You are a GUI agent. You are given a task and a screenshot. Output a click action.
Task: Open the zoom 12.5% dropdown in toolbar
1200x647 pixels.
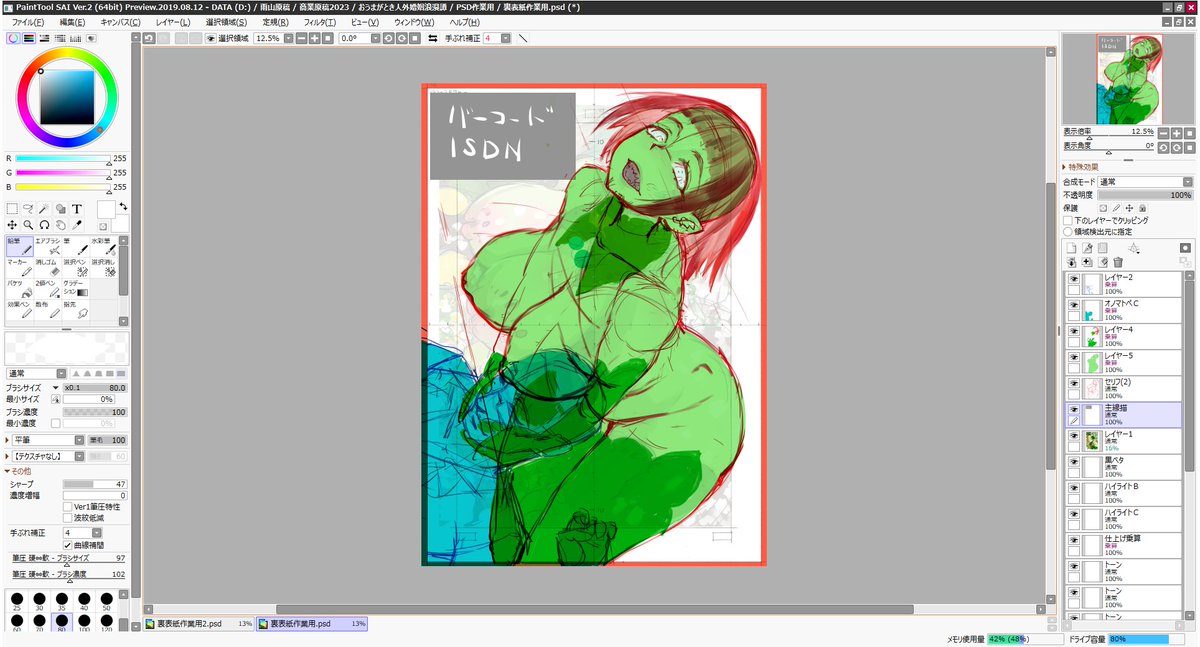(288, 38)
